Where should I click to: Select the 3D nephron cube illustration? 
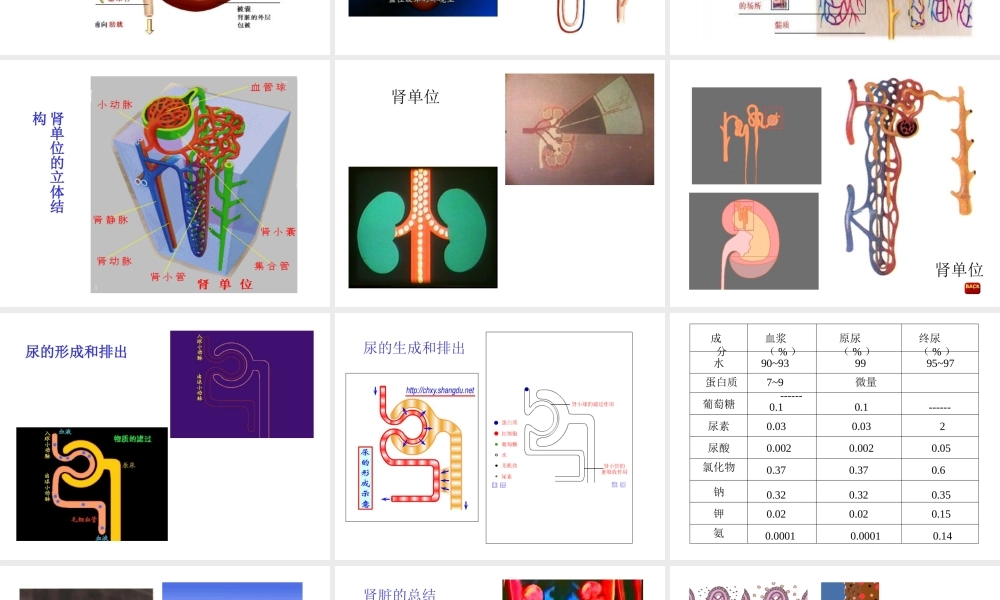pyautogui.click(x=194, y=185)
